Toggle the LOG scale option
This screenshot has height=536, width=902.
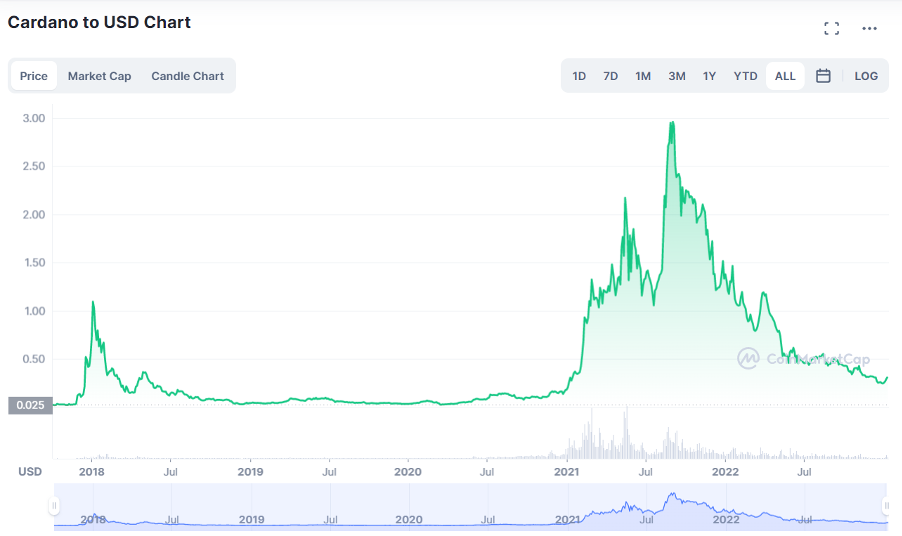point(866,76)
